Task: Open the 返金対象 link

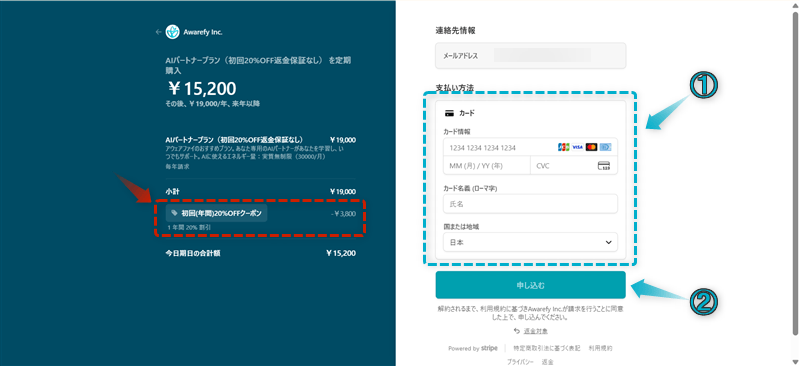Action: coord(536,331)
